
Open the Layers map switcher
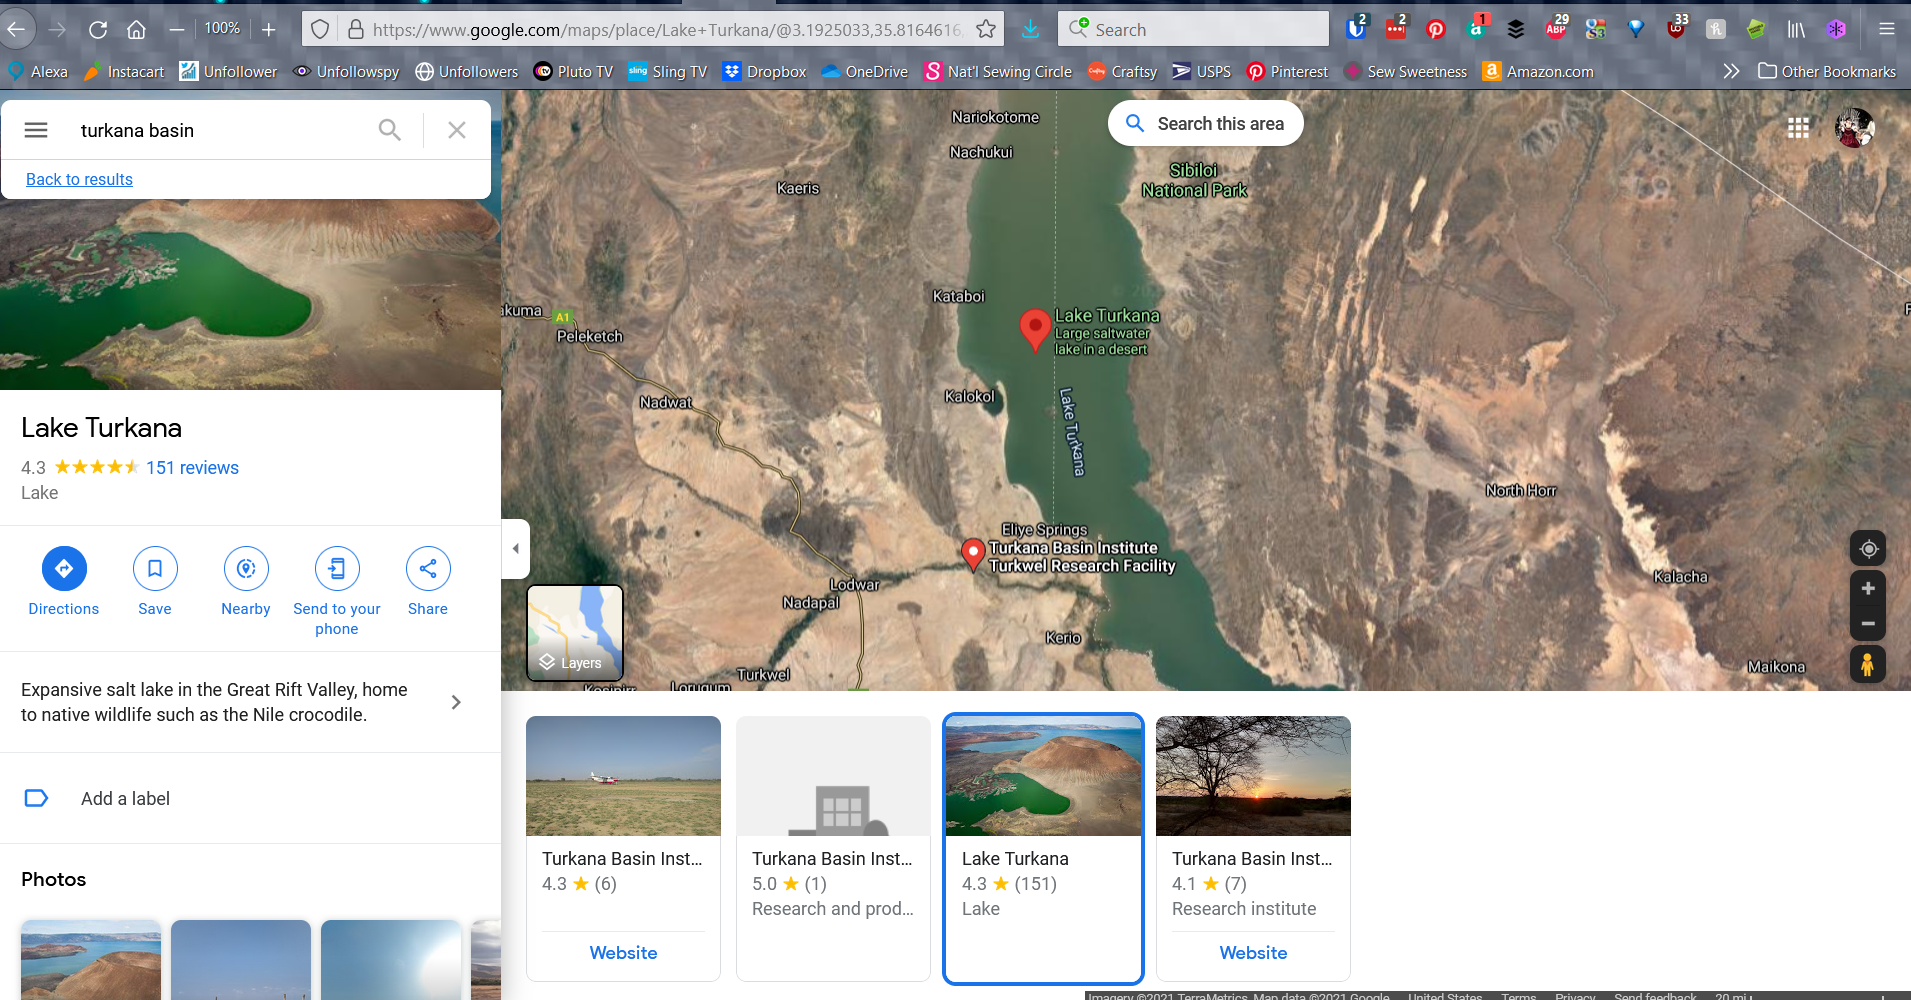pos(575,633)
